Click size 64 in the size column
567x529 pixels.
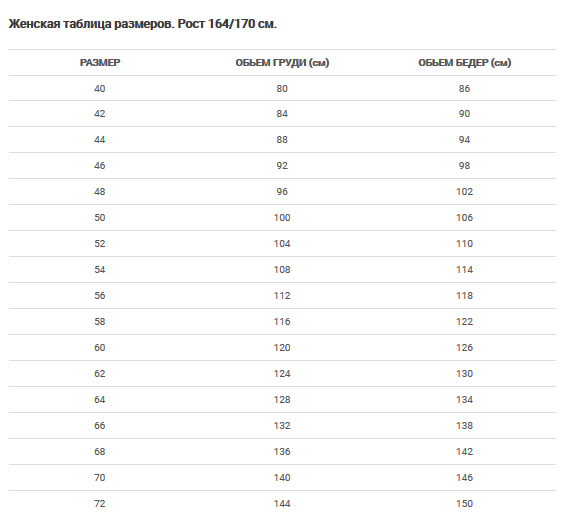point(100,400)
